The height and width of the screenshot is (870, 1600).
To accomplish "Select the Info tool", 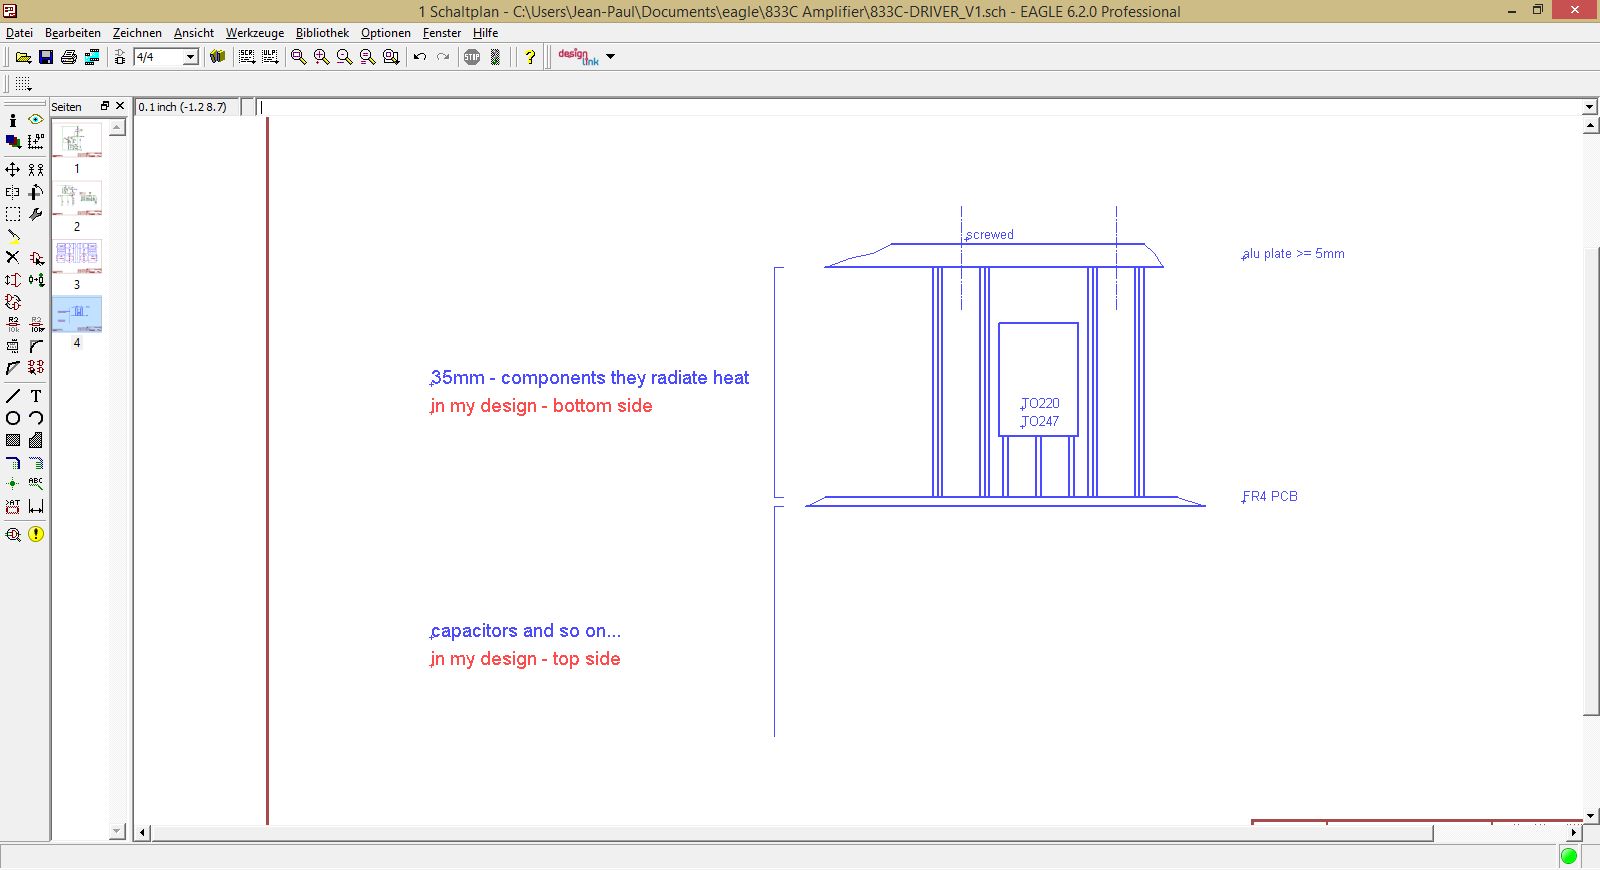I will tap(13, 120).
